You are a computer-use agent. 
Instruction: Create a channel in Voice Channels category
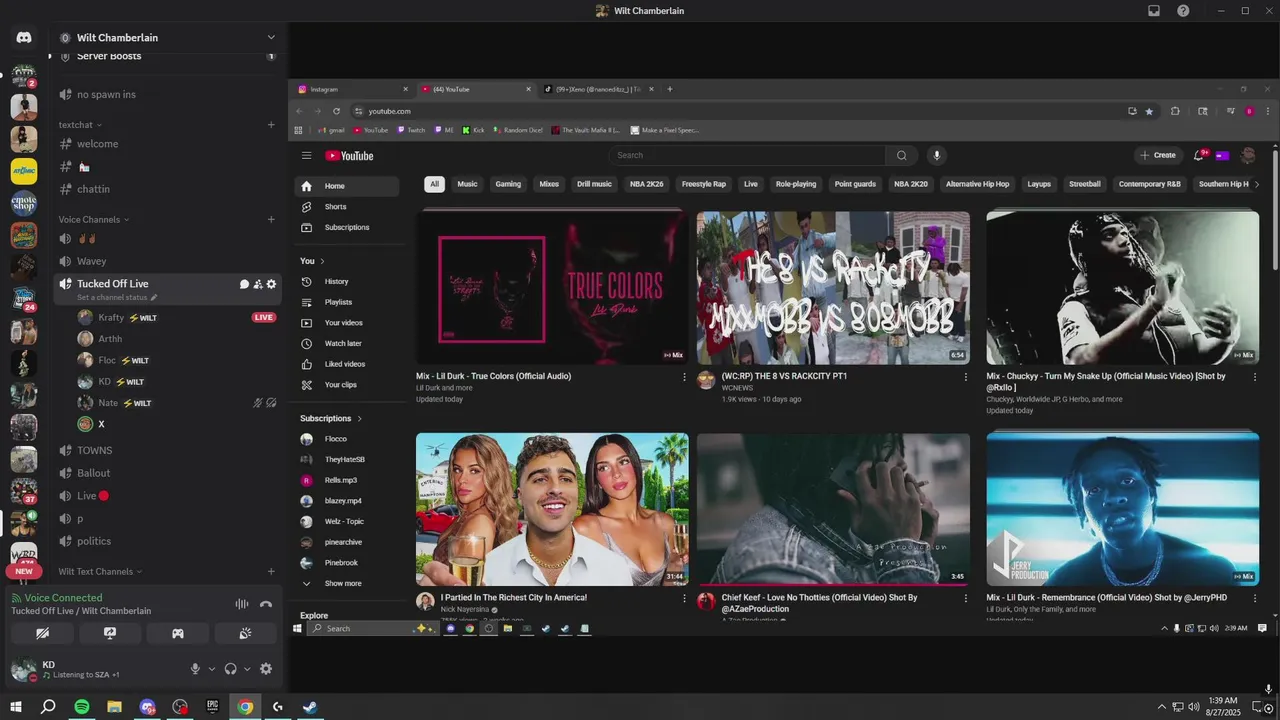pyautogui.click(x=271, y=219)
